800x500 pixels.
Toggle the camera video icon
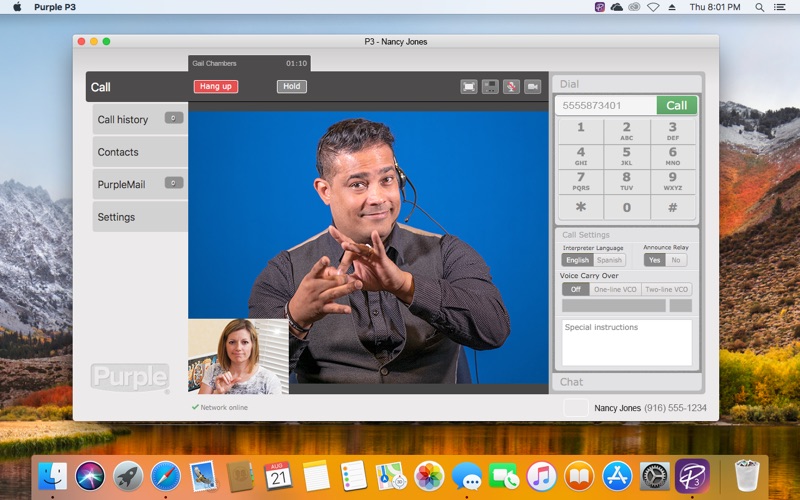point(533,87)
